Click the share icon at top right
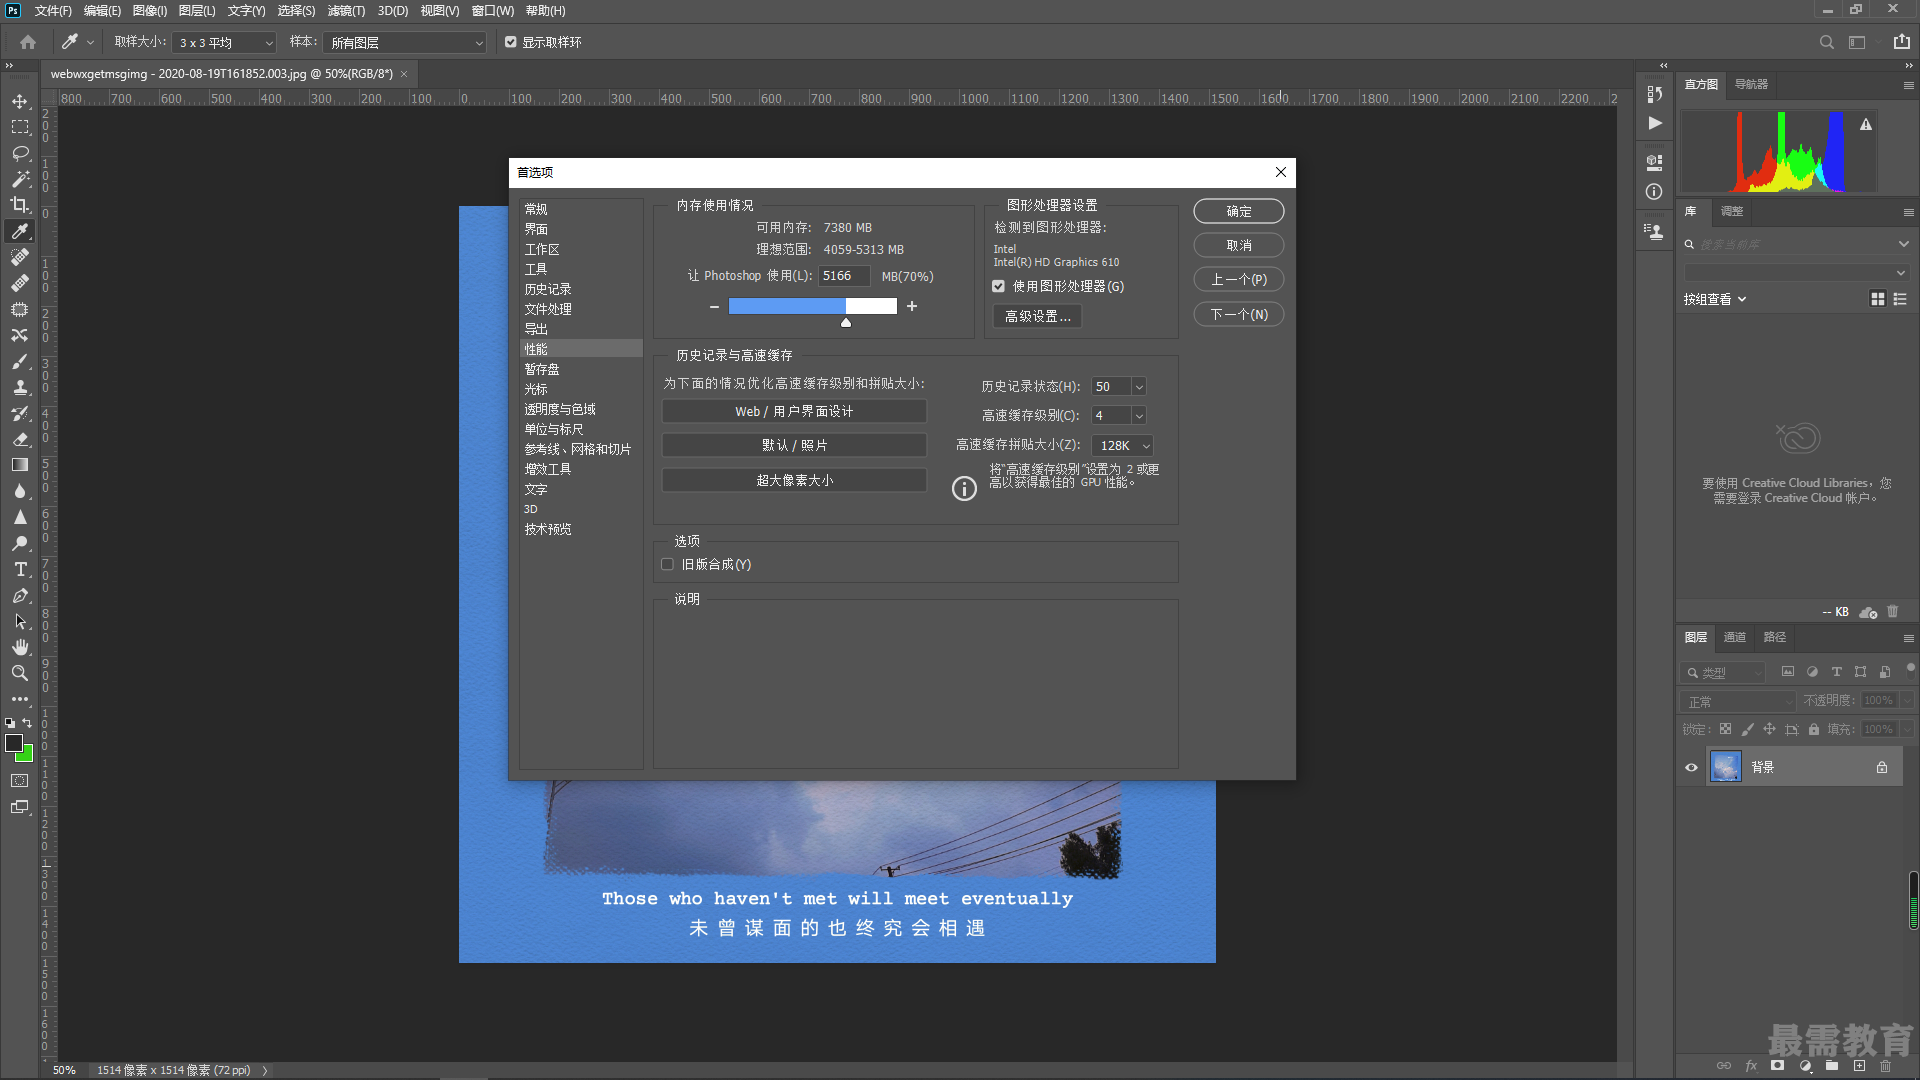Viewport: 1920px width, 1080px height. (1901, 42)
